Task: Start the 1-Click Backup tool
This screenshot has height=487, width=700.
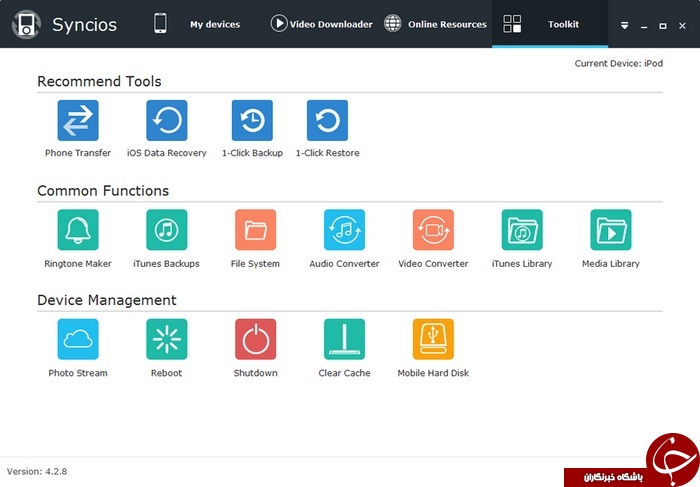Action: (x=252, y=120)
